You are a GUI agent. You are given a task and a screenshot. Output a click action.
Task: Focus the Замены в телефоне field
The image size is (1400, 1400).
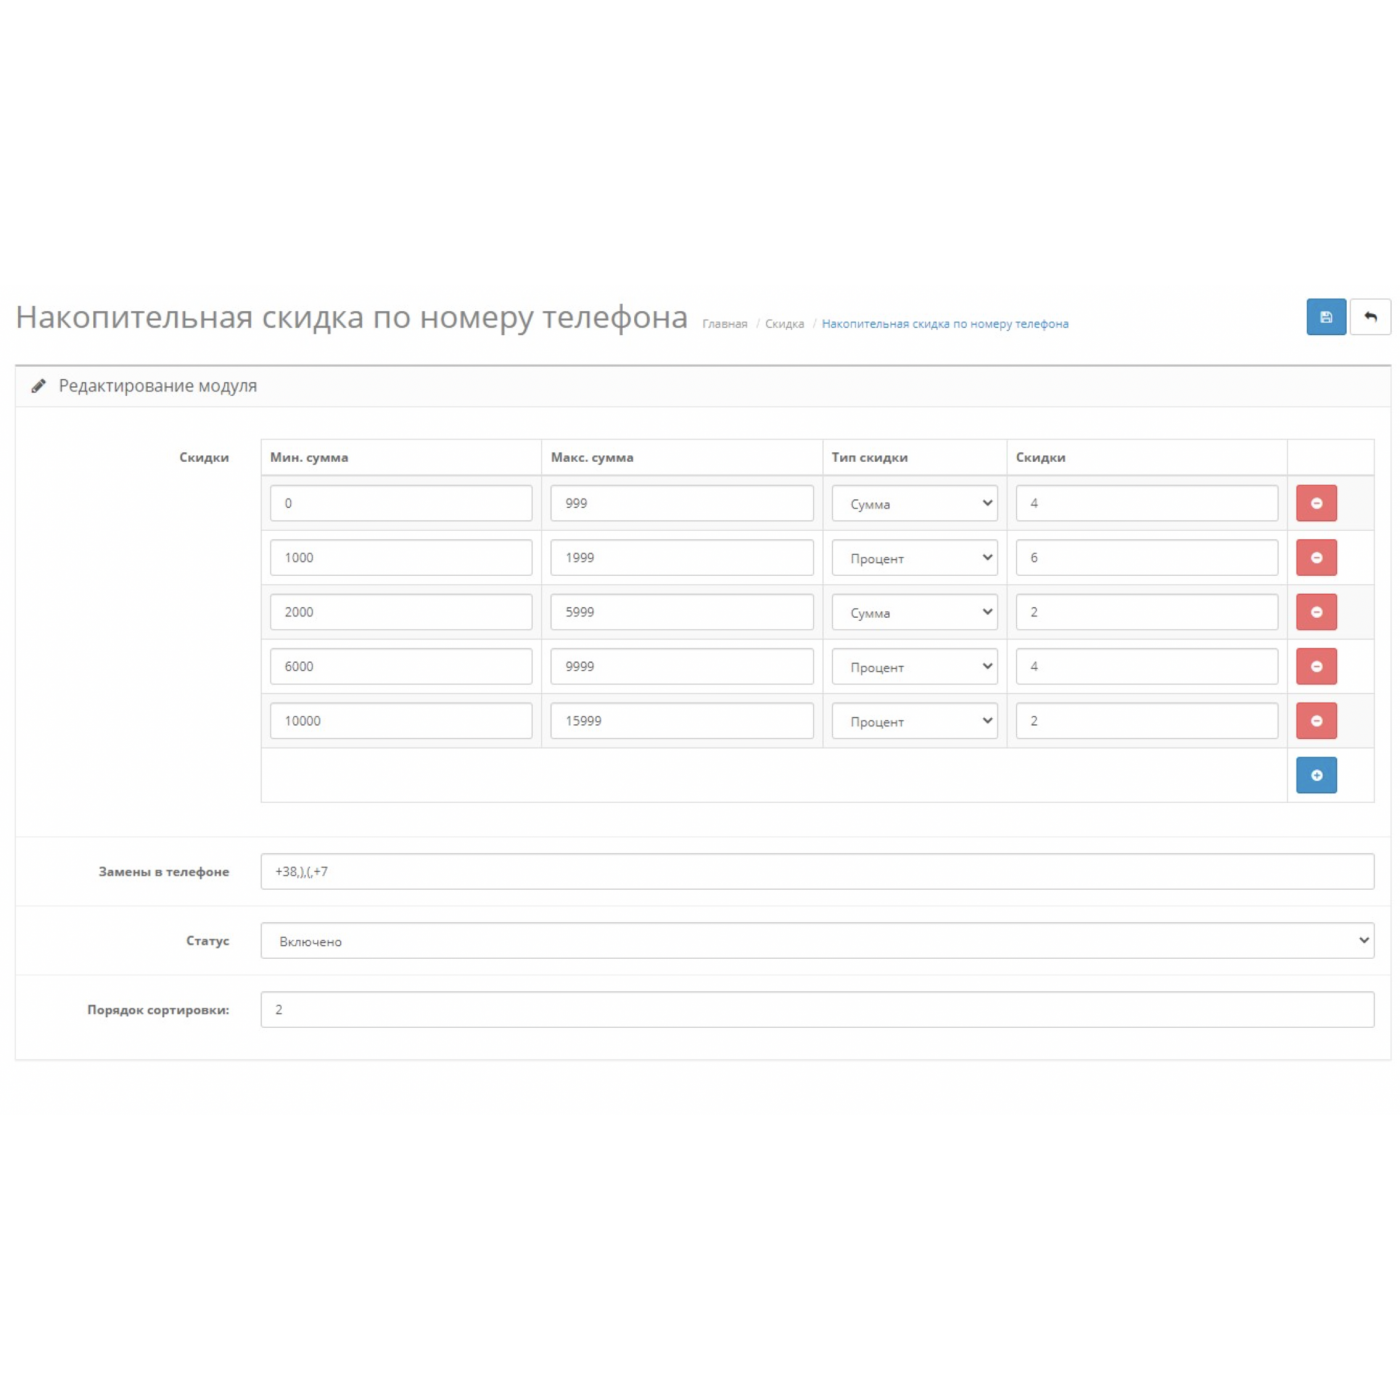(817, 871)
